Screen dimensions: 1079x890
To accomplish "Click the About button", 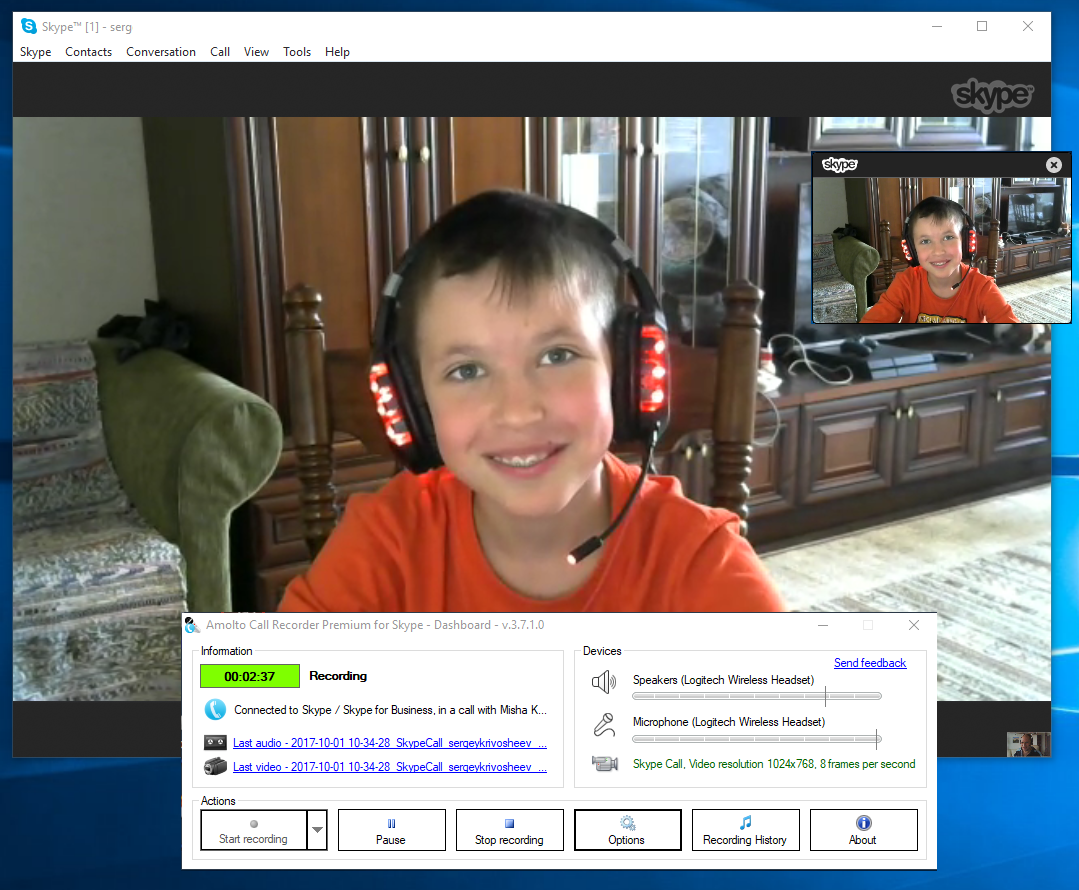I will coord(863,830).
